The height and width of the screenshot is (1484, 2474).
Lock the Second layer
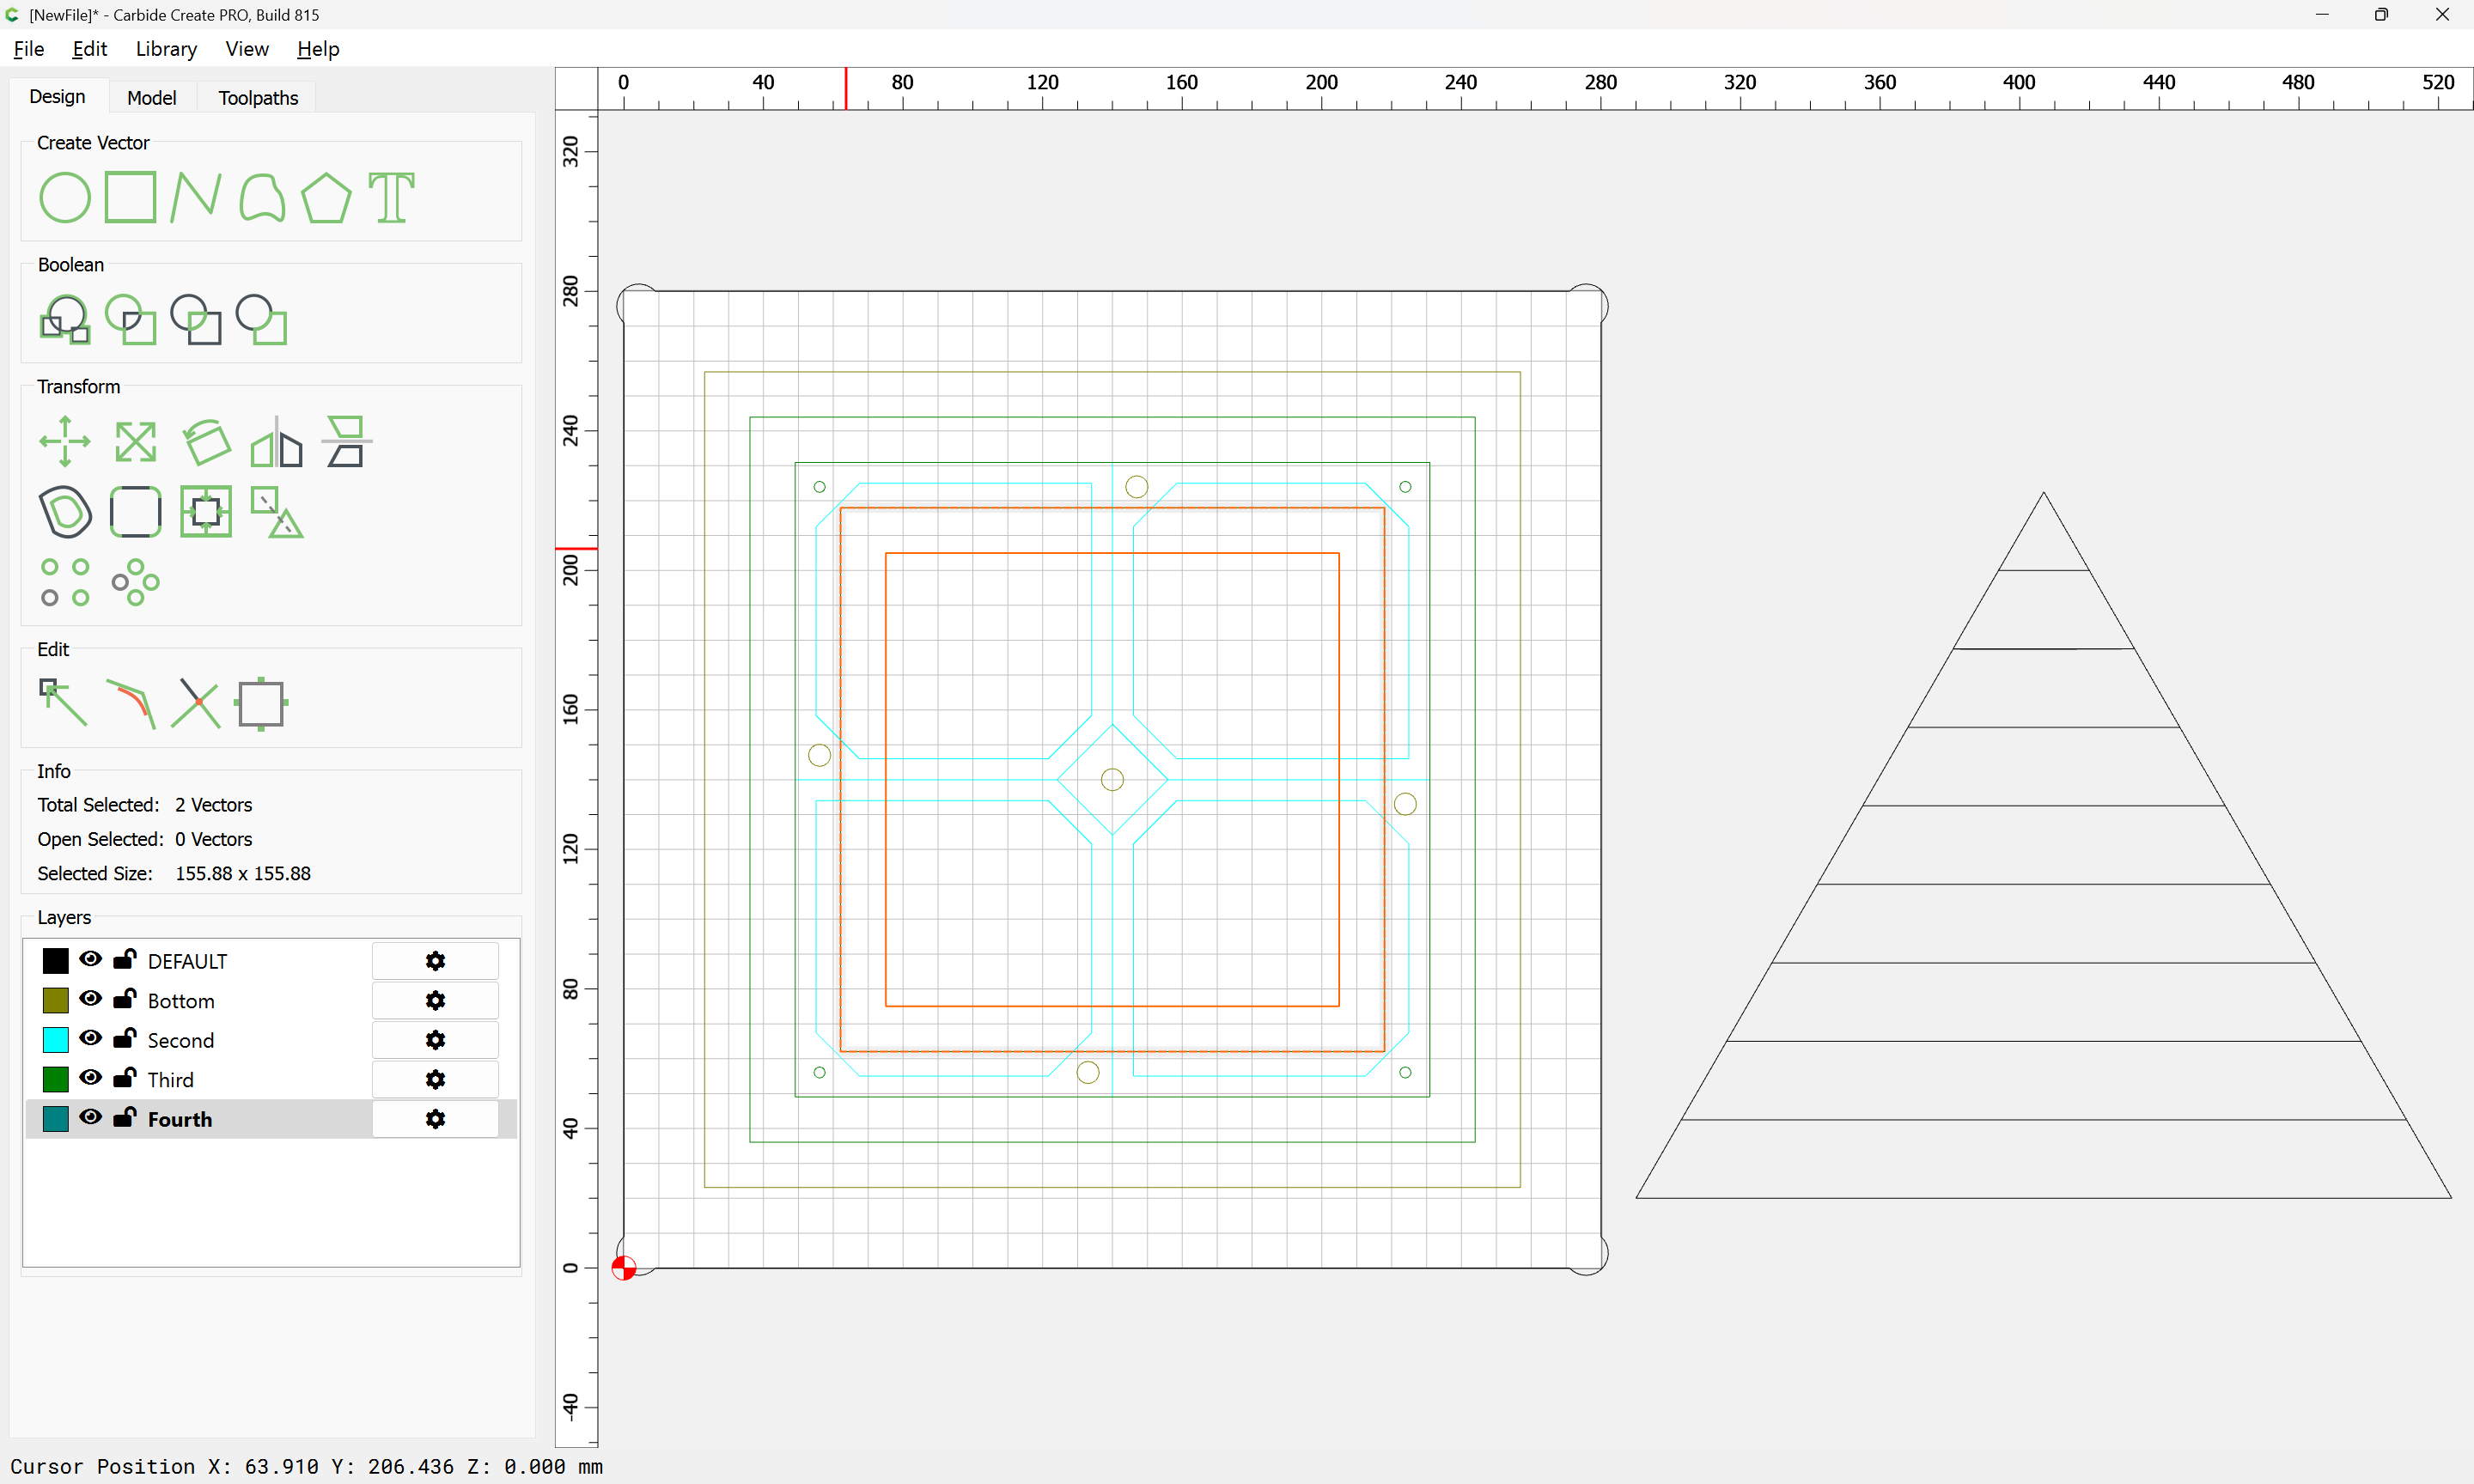(125, 1038)
